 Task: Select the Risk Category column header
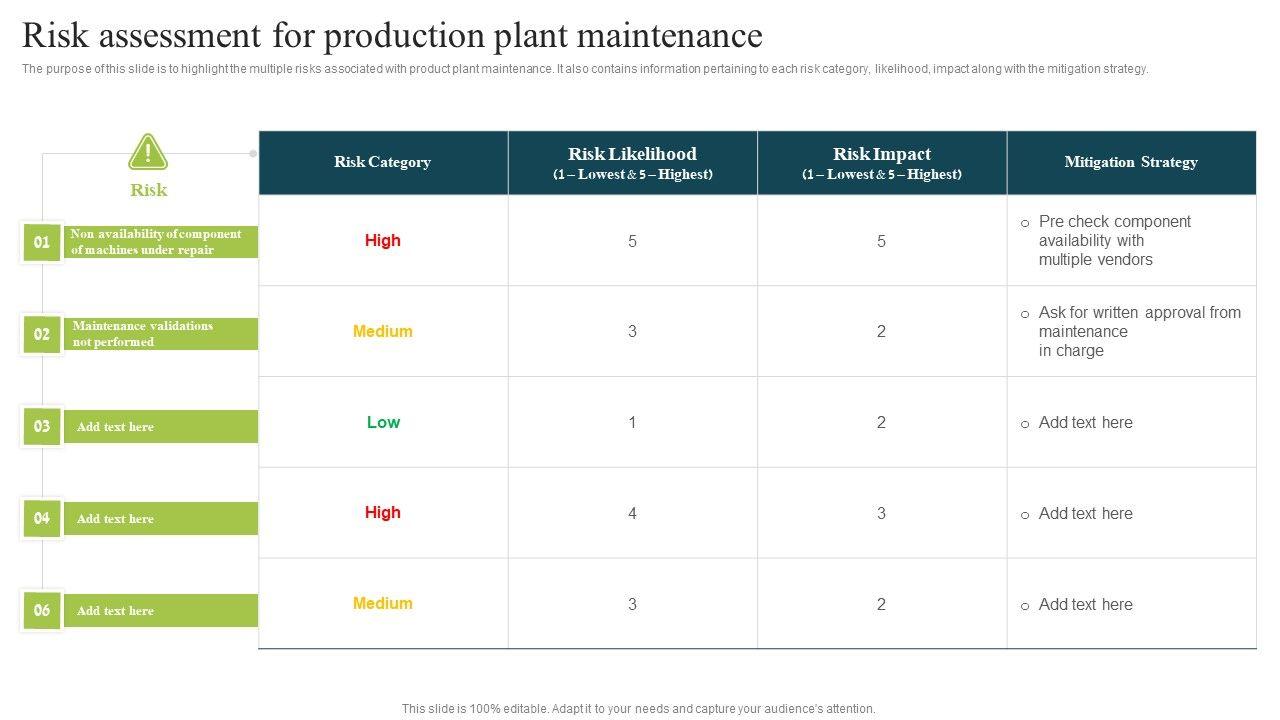(x=382, y=162)
